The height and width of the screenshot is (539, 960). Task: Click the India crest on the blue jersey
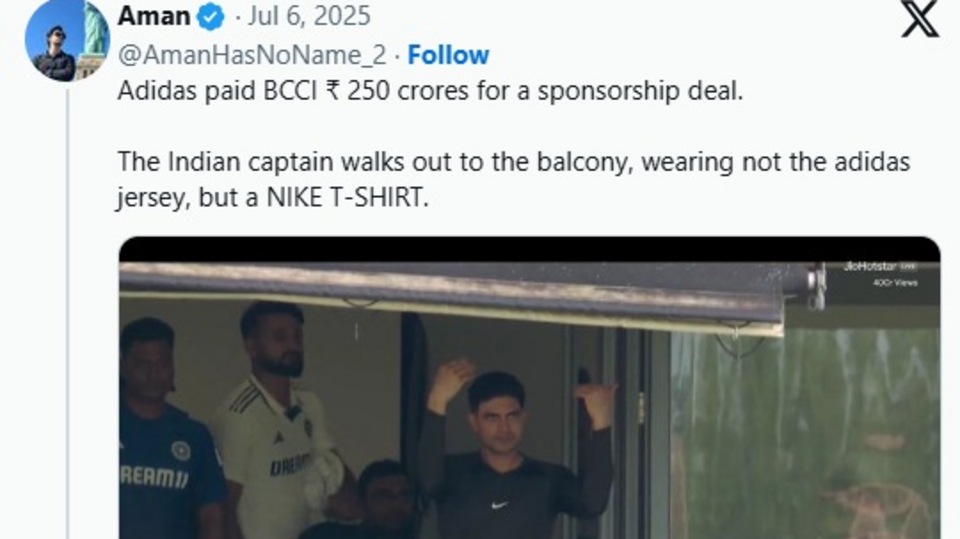(180, 450)
